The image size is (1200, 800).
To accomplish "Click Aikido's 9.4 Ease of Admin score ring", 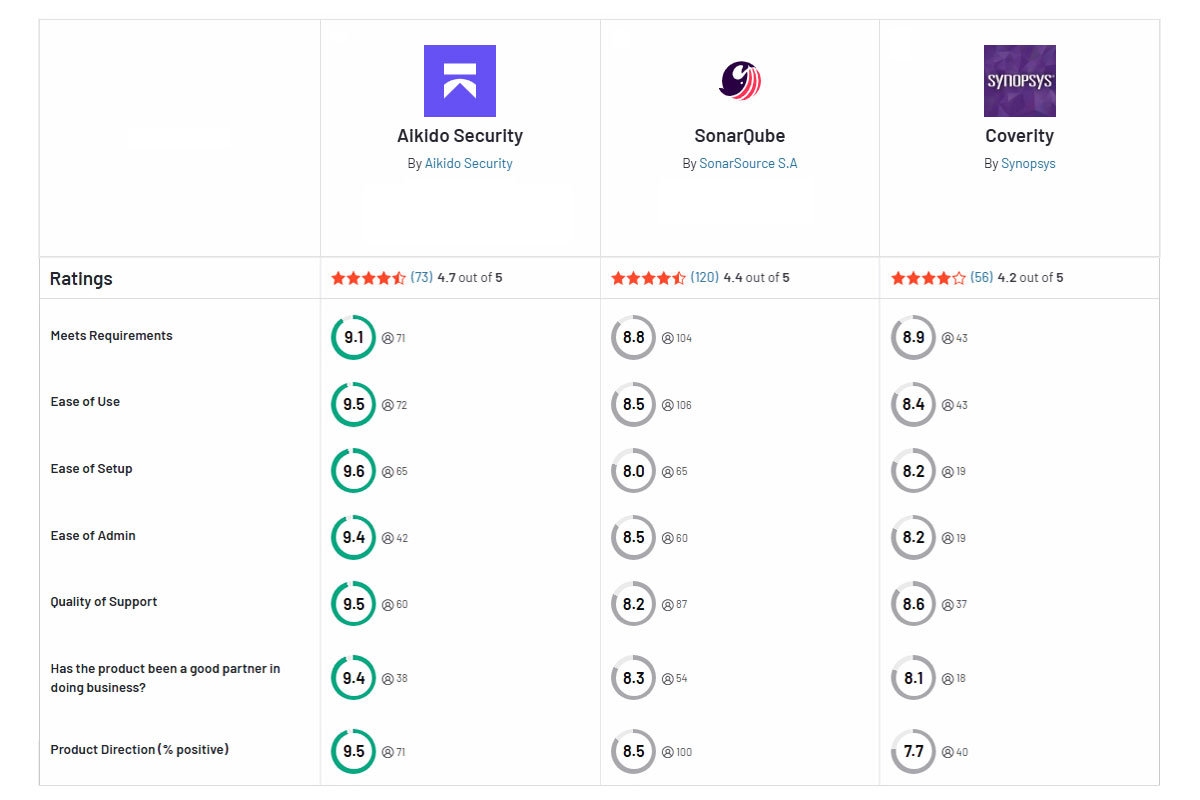I will point(354,538).
